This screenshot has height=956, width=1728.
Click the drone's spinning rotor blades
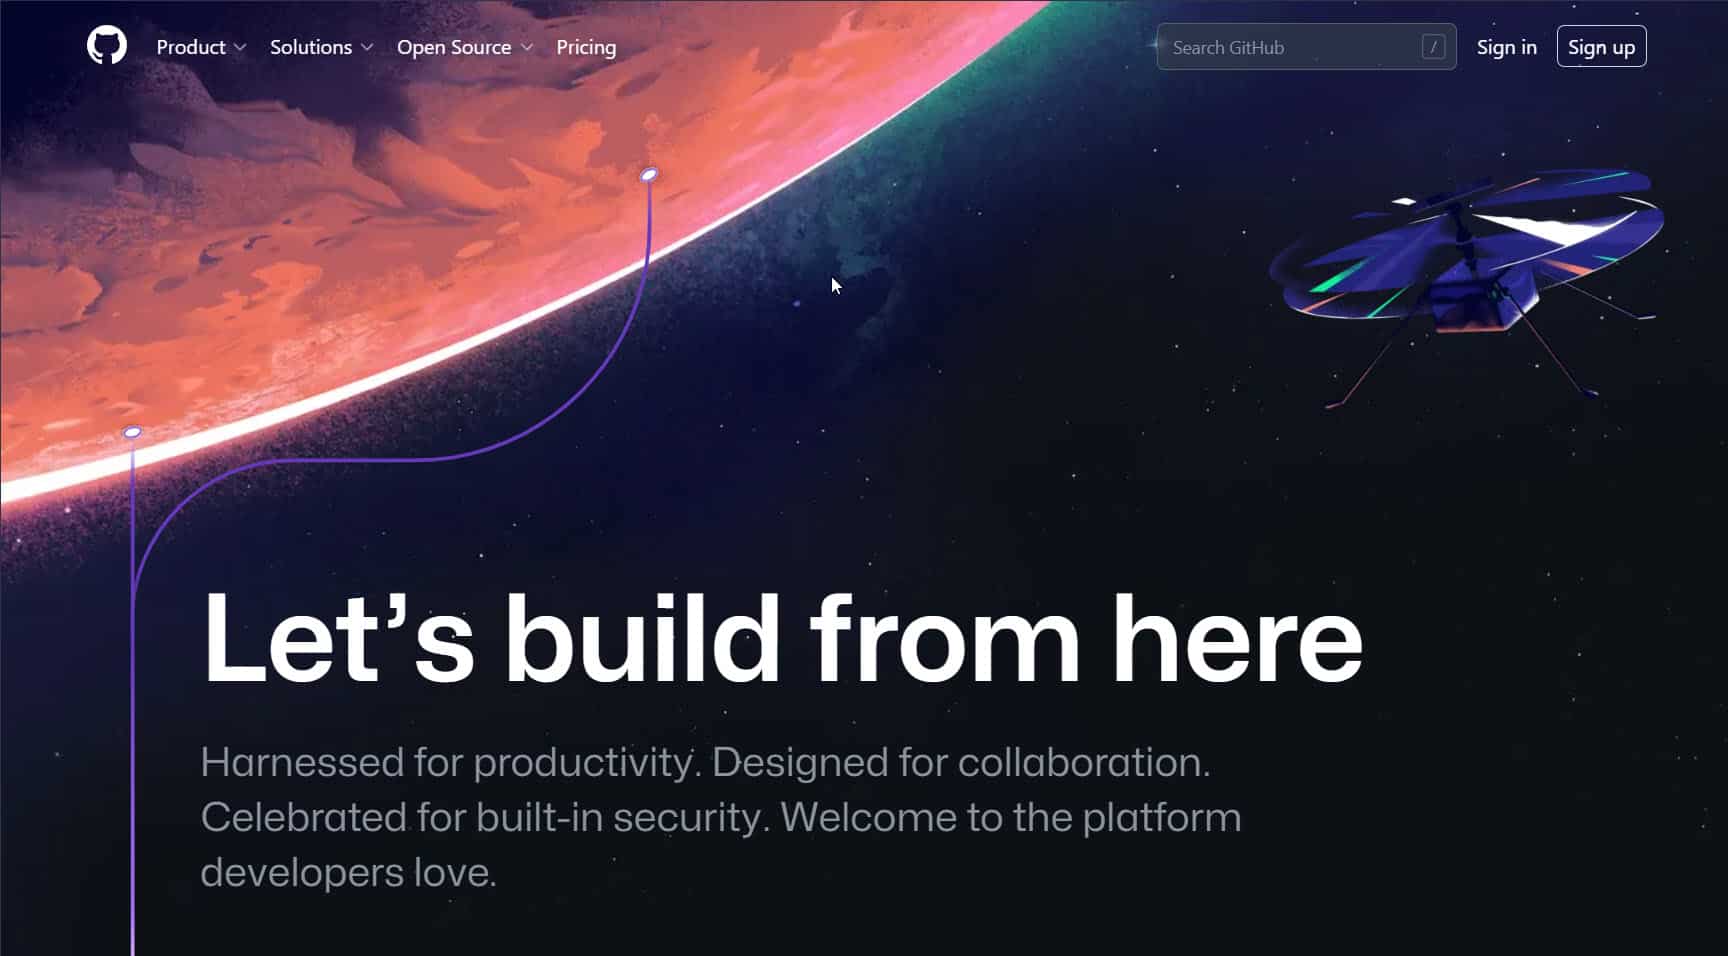[x=1467, y=242]
